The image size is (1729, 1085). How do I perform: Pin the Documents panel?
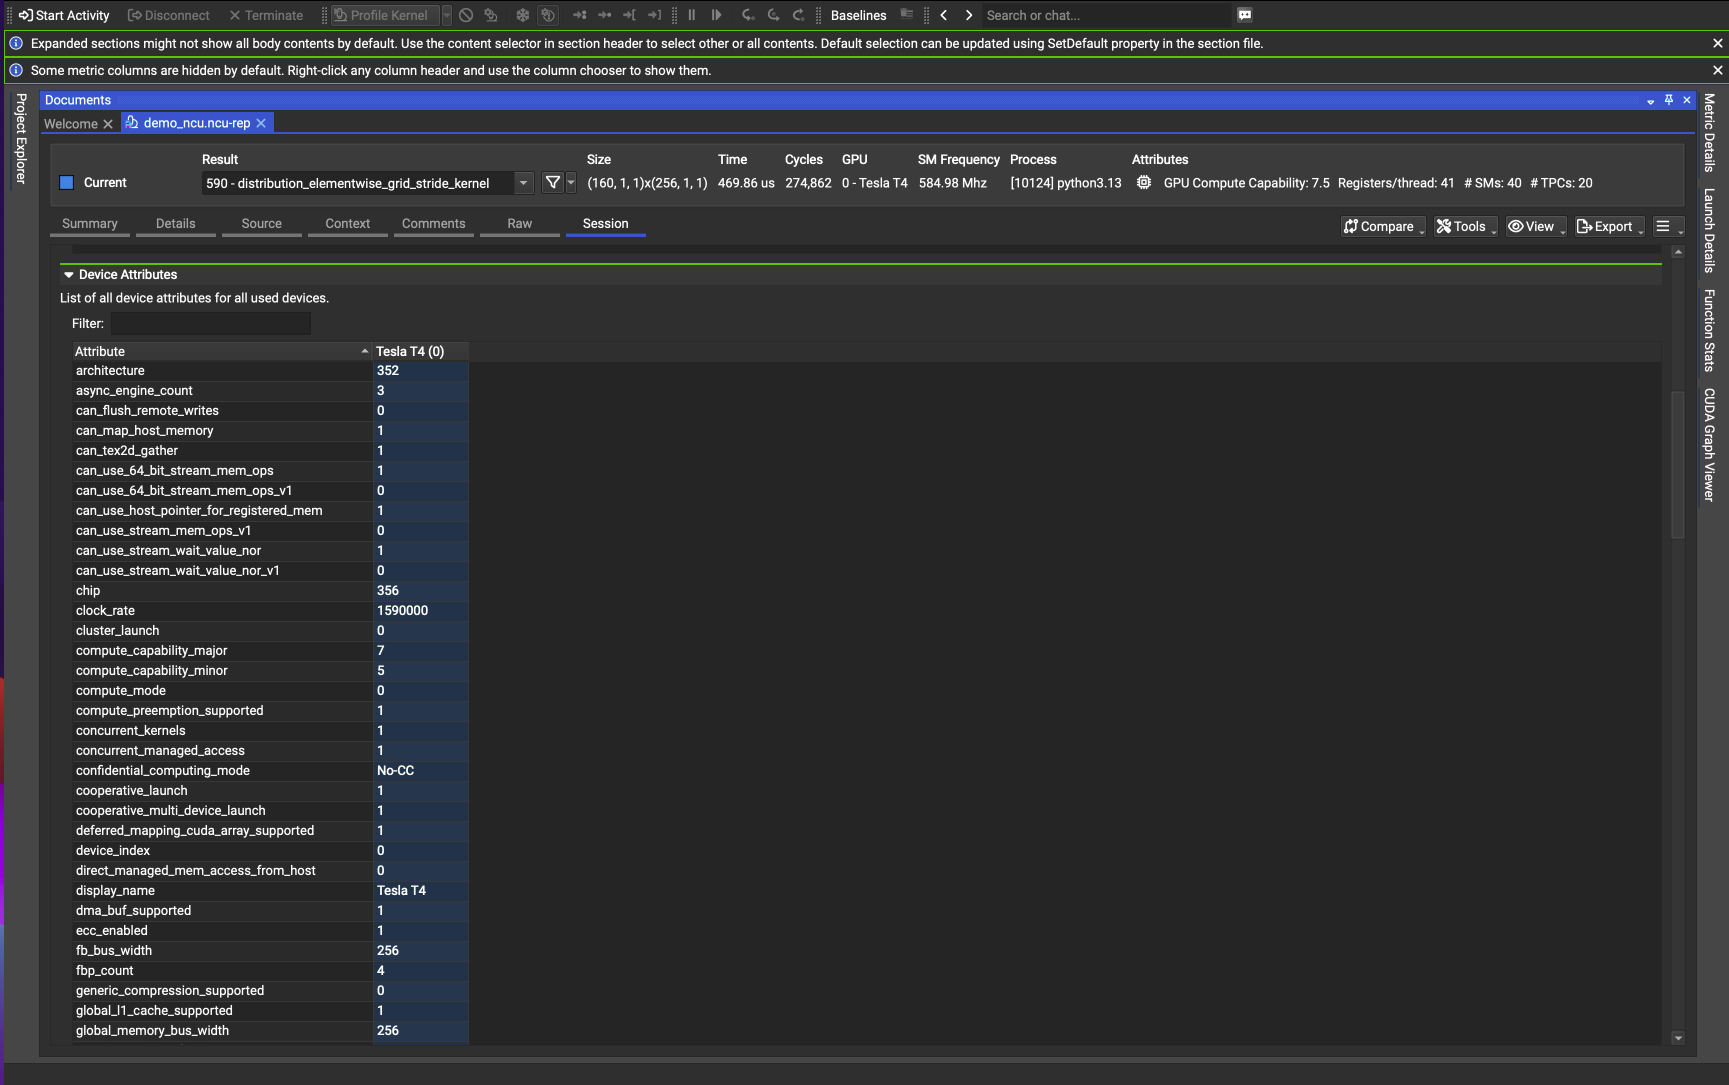(1669, 100)
